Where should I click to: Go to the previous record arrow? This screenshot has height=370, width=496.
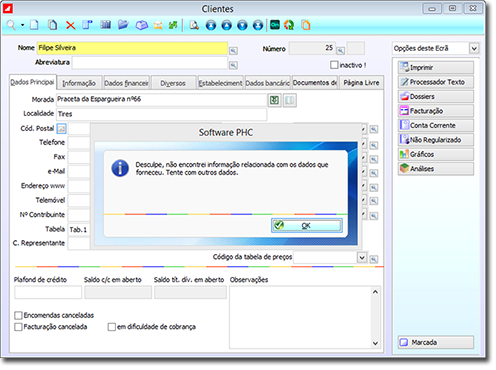click(x=227, y=25)
